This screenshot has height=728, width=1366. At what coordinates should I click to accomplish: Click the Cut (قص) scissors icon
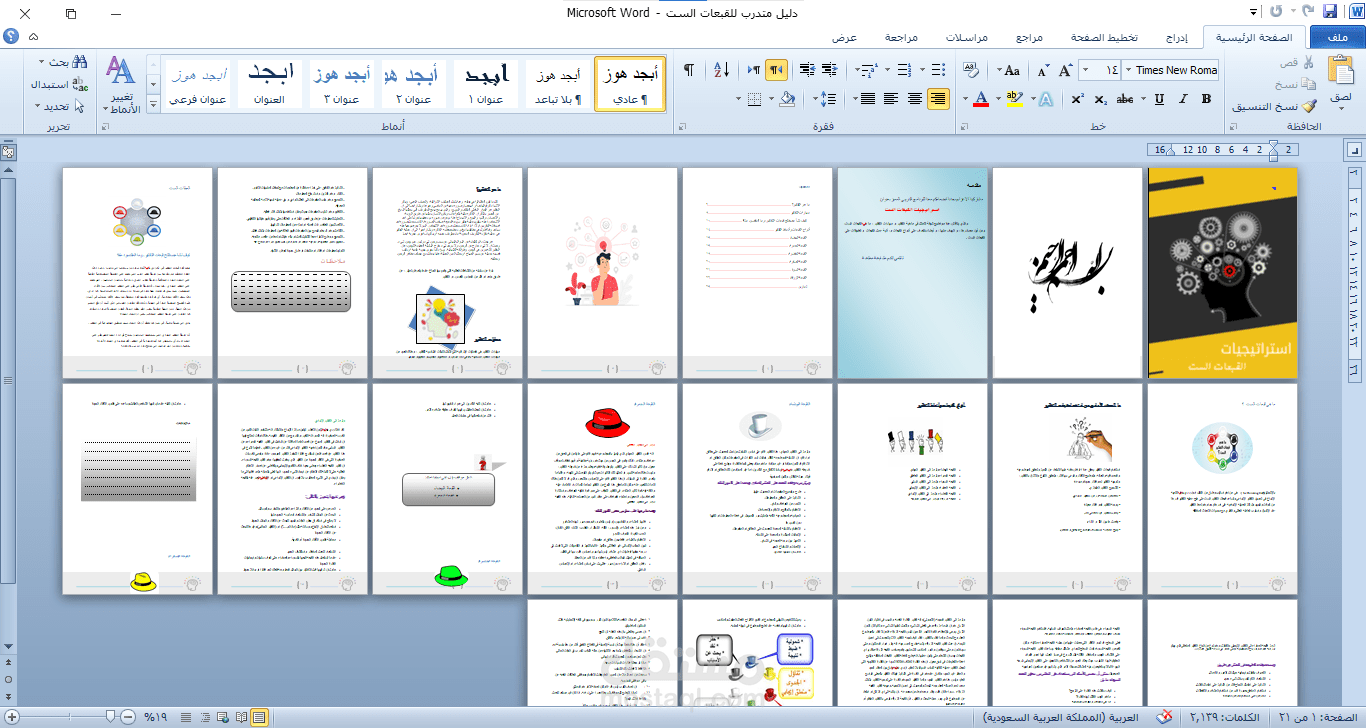1309,63
